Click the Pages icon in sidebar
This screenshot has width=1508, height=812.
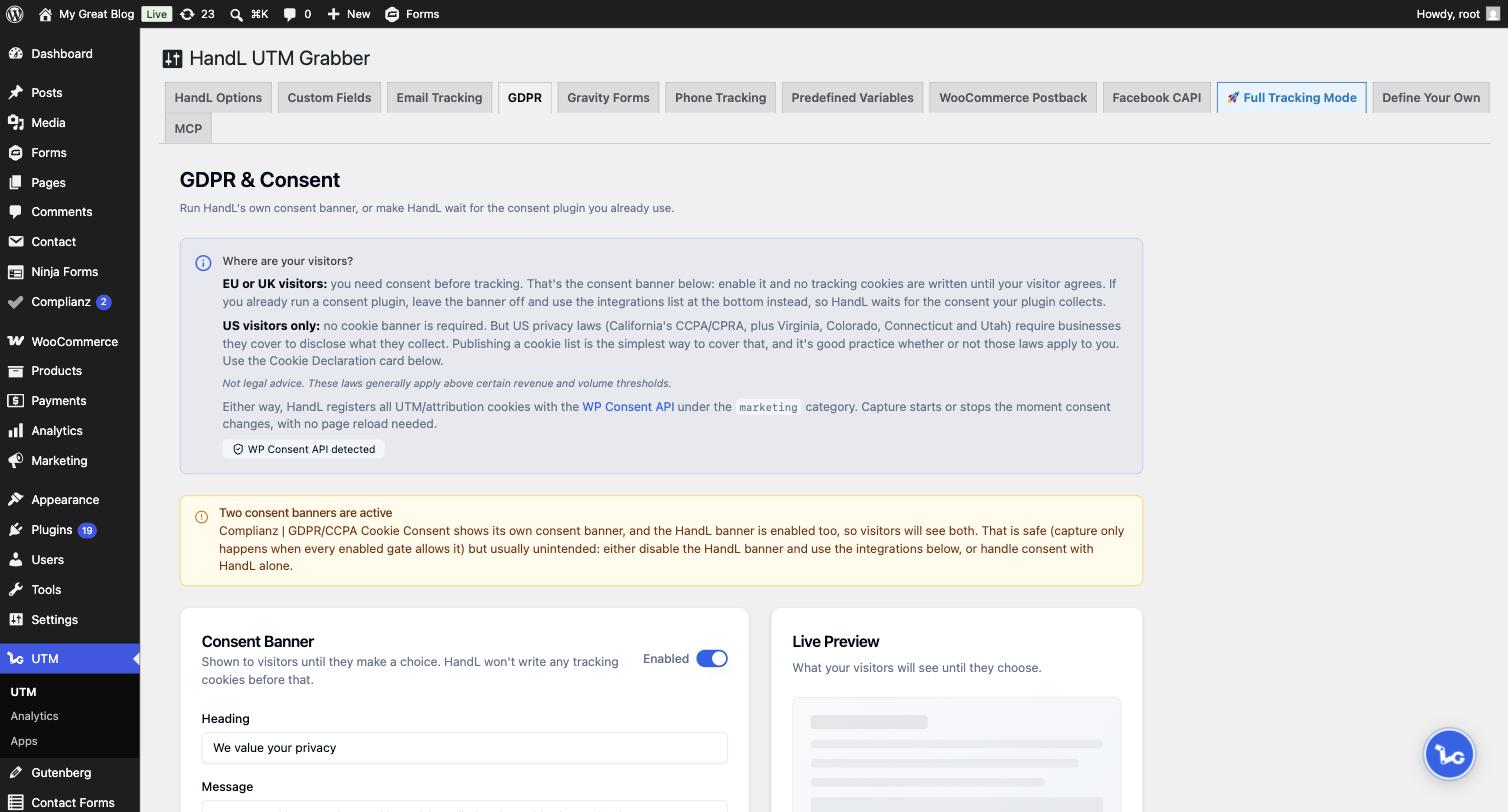(15, 183)
